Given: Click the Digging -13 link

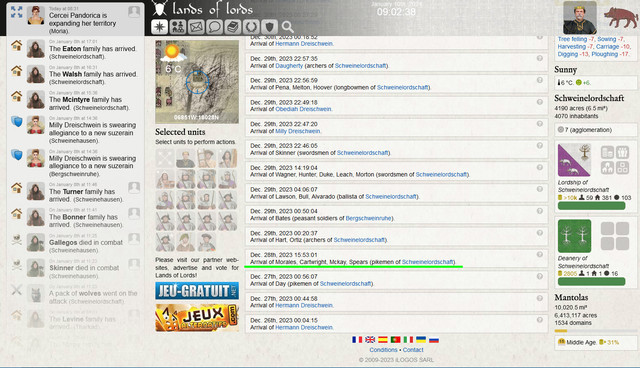Looking at the screenshot, I should tap(573, 54).
